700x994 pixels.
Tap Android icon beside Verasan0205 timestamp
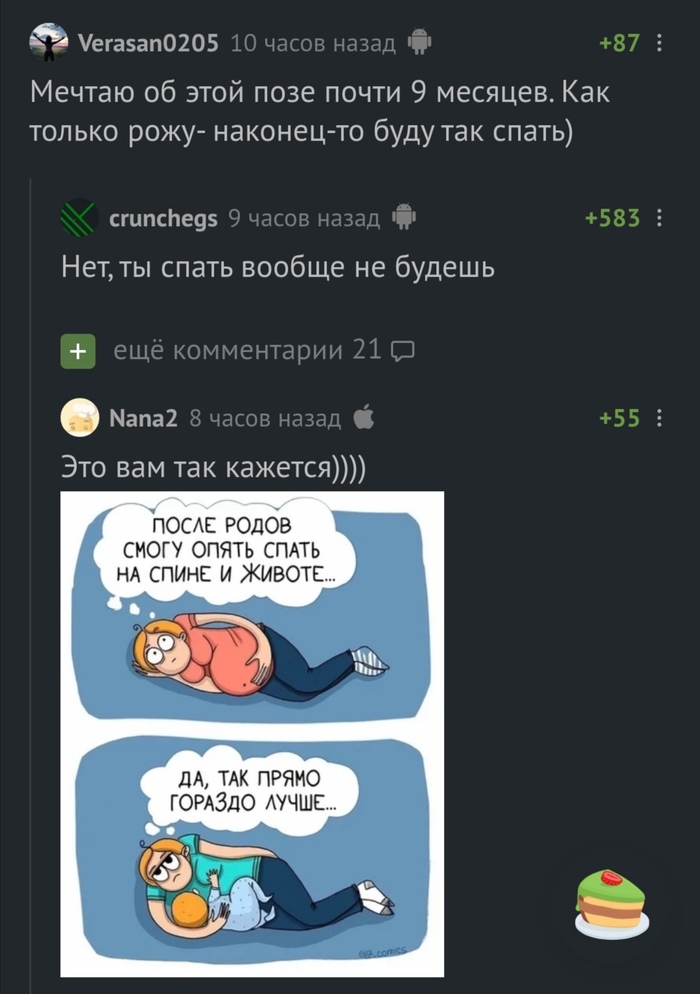(418, 42)
